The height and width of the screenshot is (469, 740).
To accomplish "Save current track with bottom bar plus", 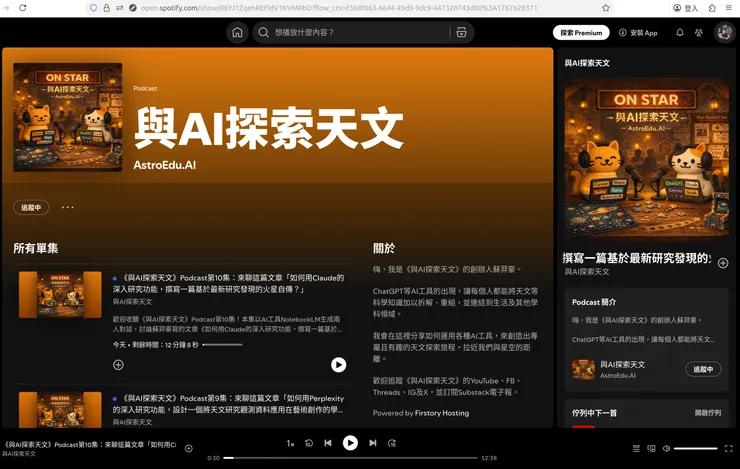I will click(188, 448).
